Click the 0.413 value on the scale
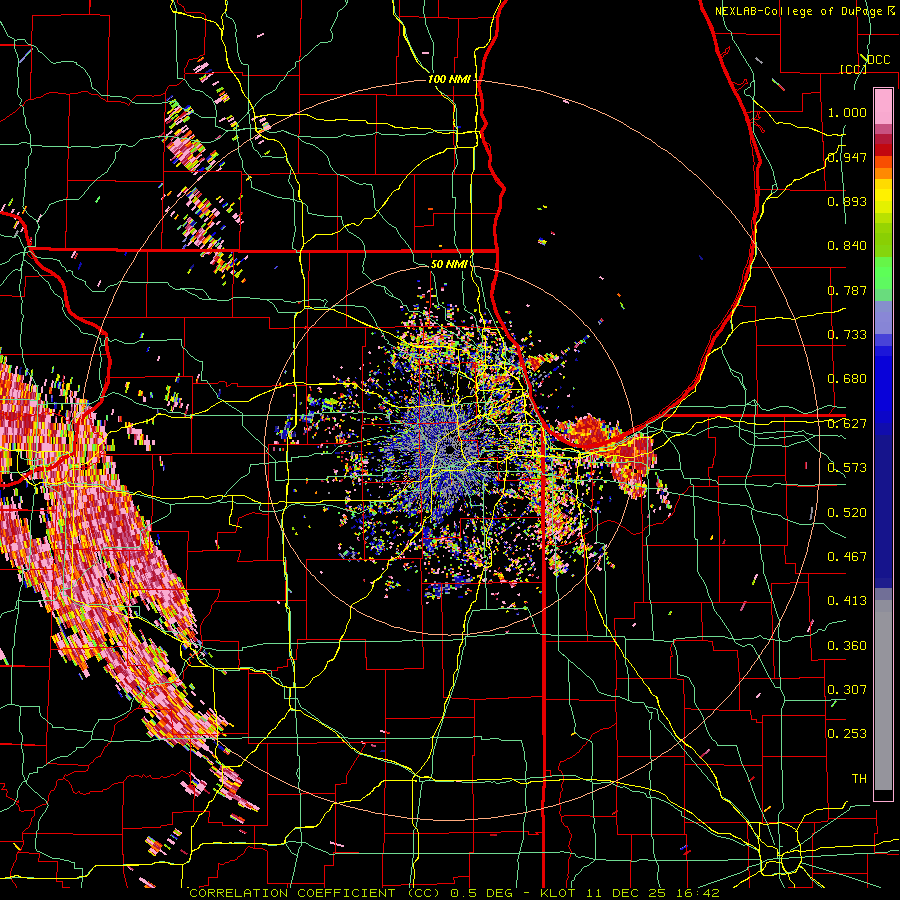The height and width of the screenshot is (900, 900). tap(847, 601)
